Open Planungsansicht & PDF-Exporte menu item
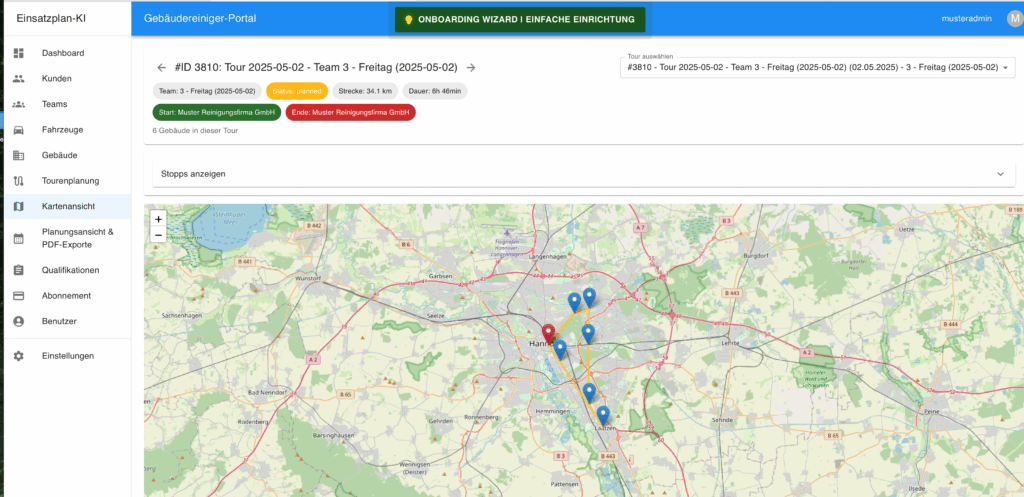Image resolution: width=1024 pixels, height=497 pixels. (x=77, y=238)
